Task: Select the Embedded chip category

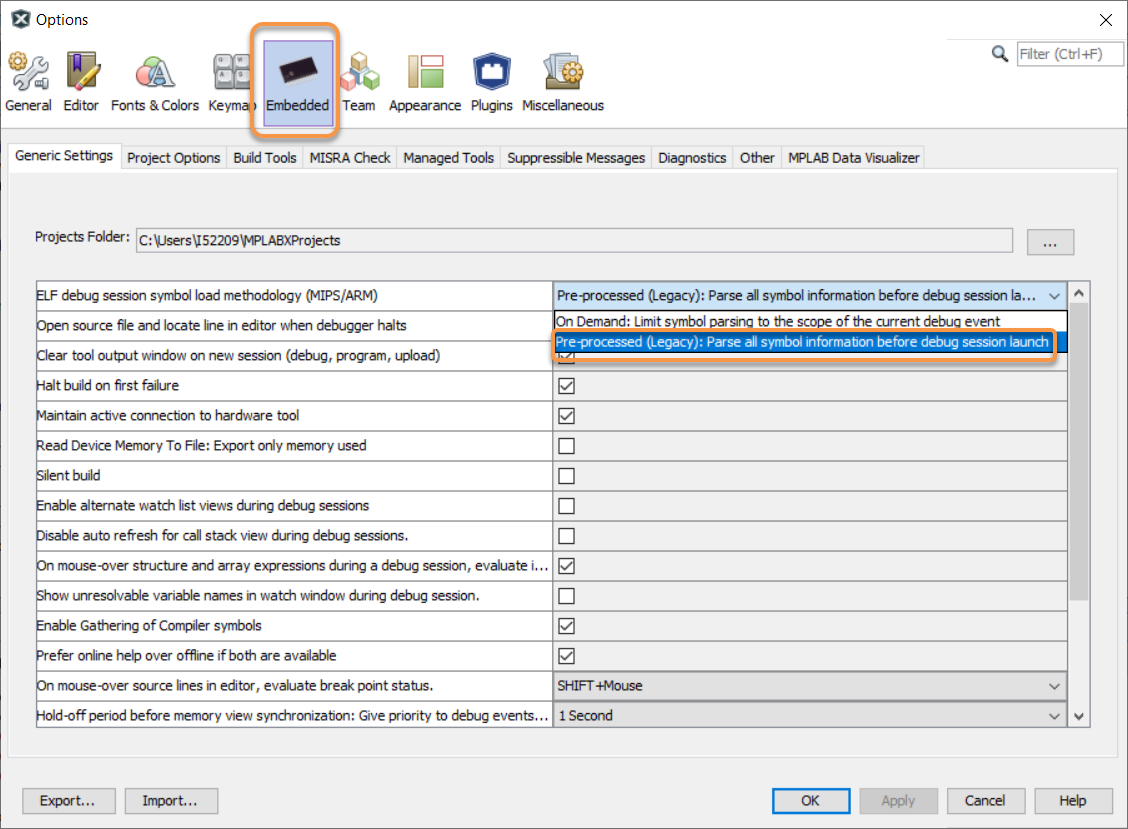Action: tap(297, 82)
